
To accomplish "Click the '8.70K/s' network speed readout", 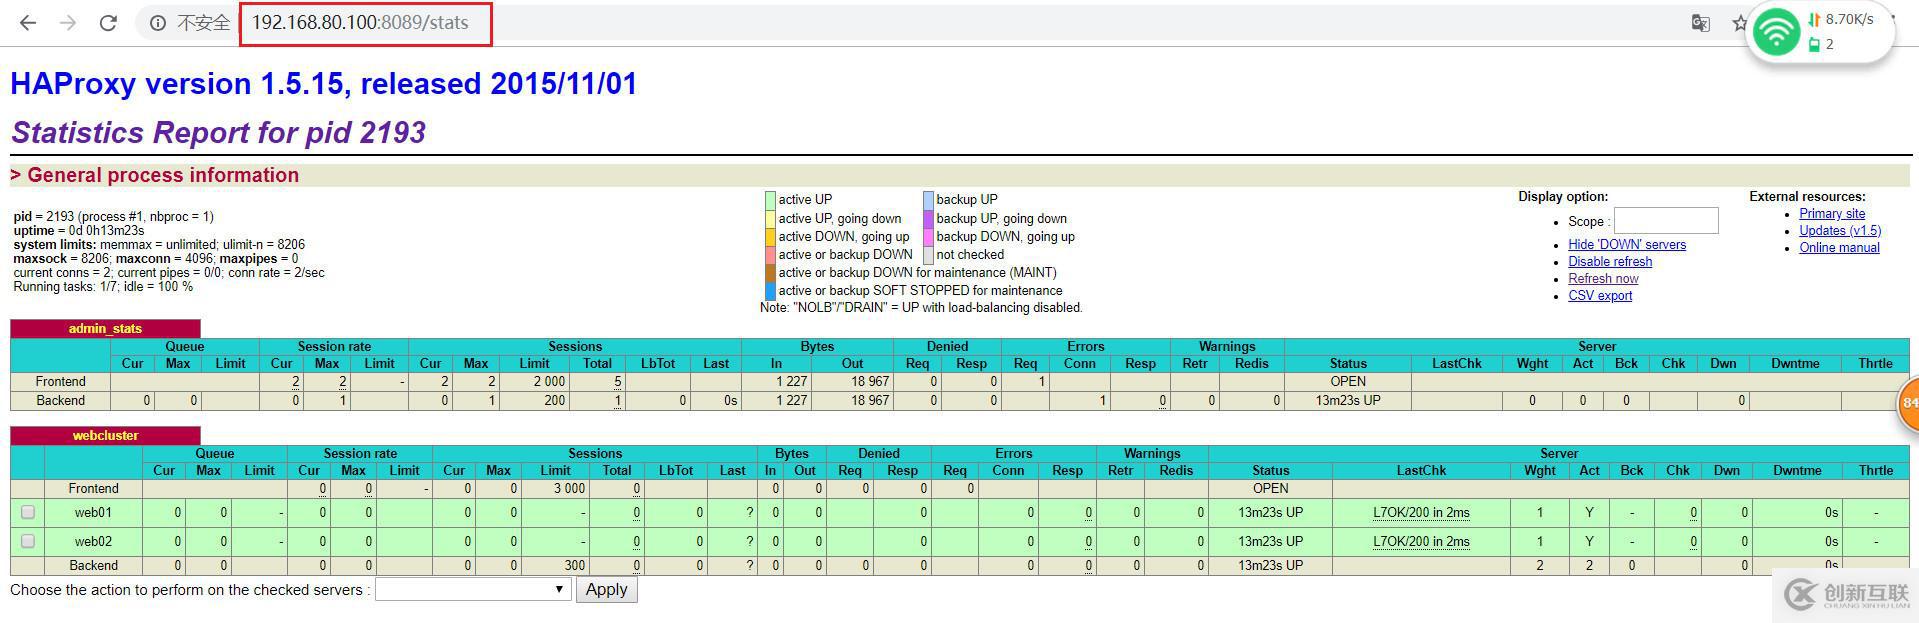I will 1849,19.
